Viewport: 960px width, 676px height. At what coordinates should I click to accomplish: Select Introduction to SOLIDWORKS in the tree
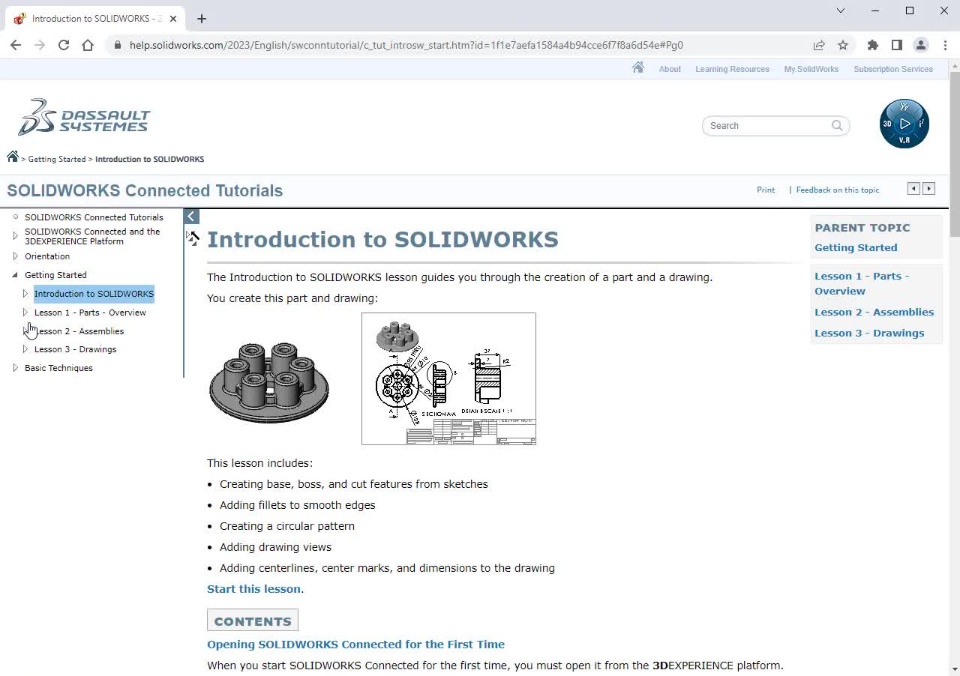94,294
